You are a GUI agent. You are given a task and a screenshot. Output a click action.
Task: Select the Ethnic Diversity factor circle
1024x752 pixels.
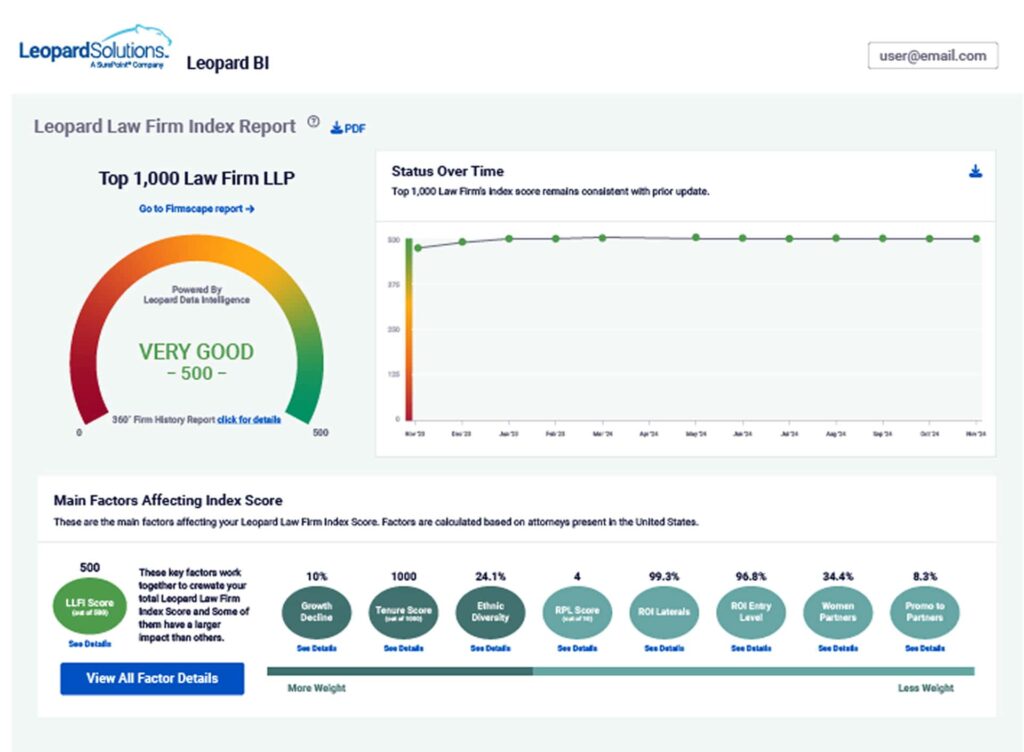coord(490,612)
